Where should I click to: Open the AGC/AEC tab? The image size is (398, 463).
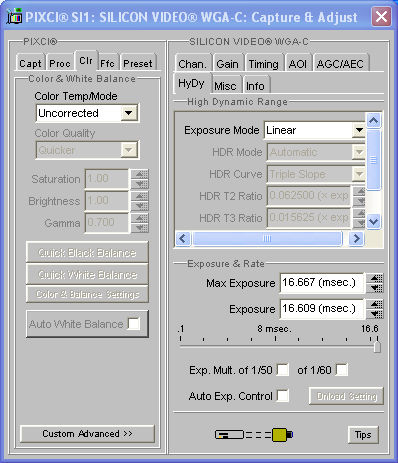340,63
